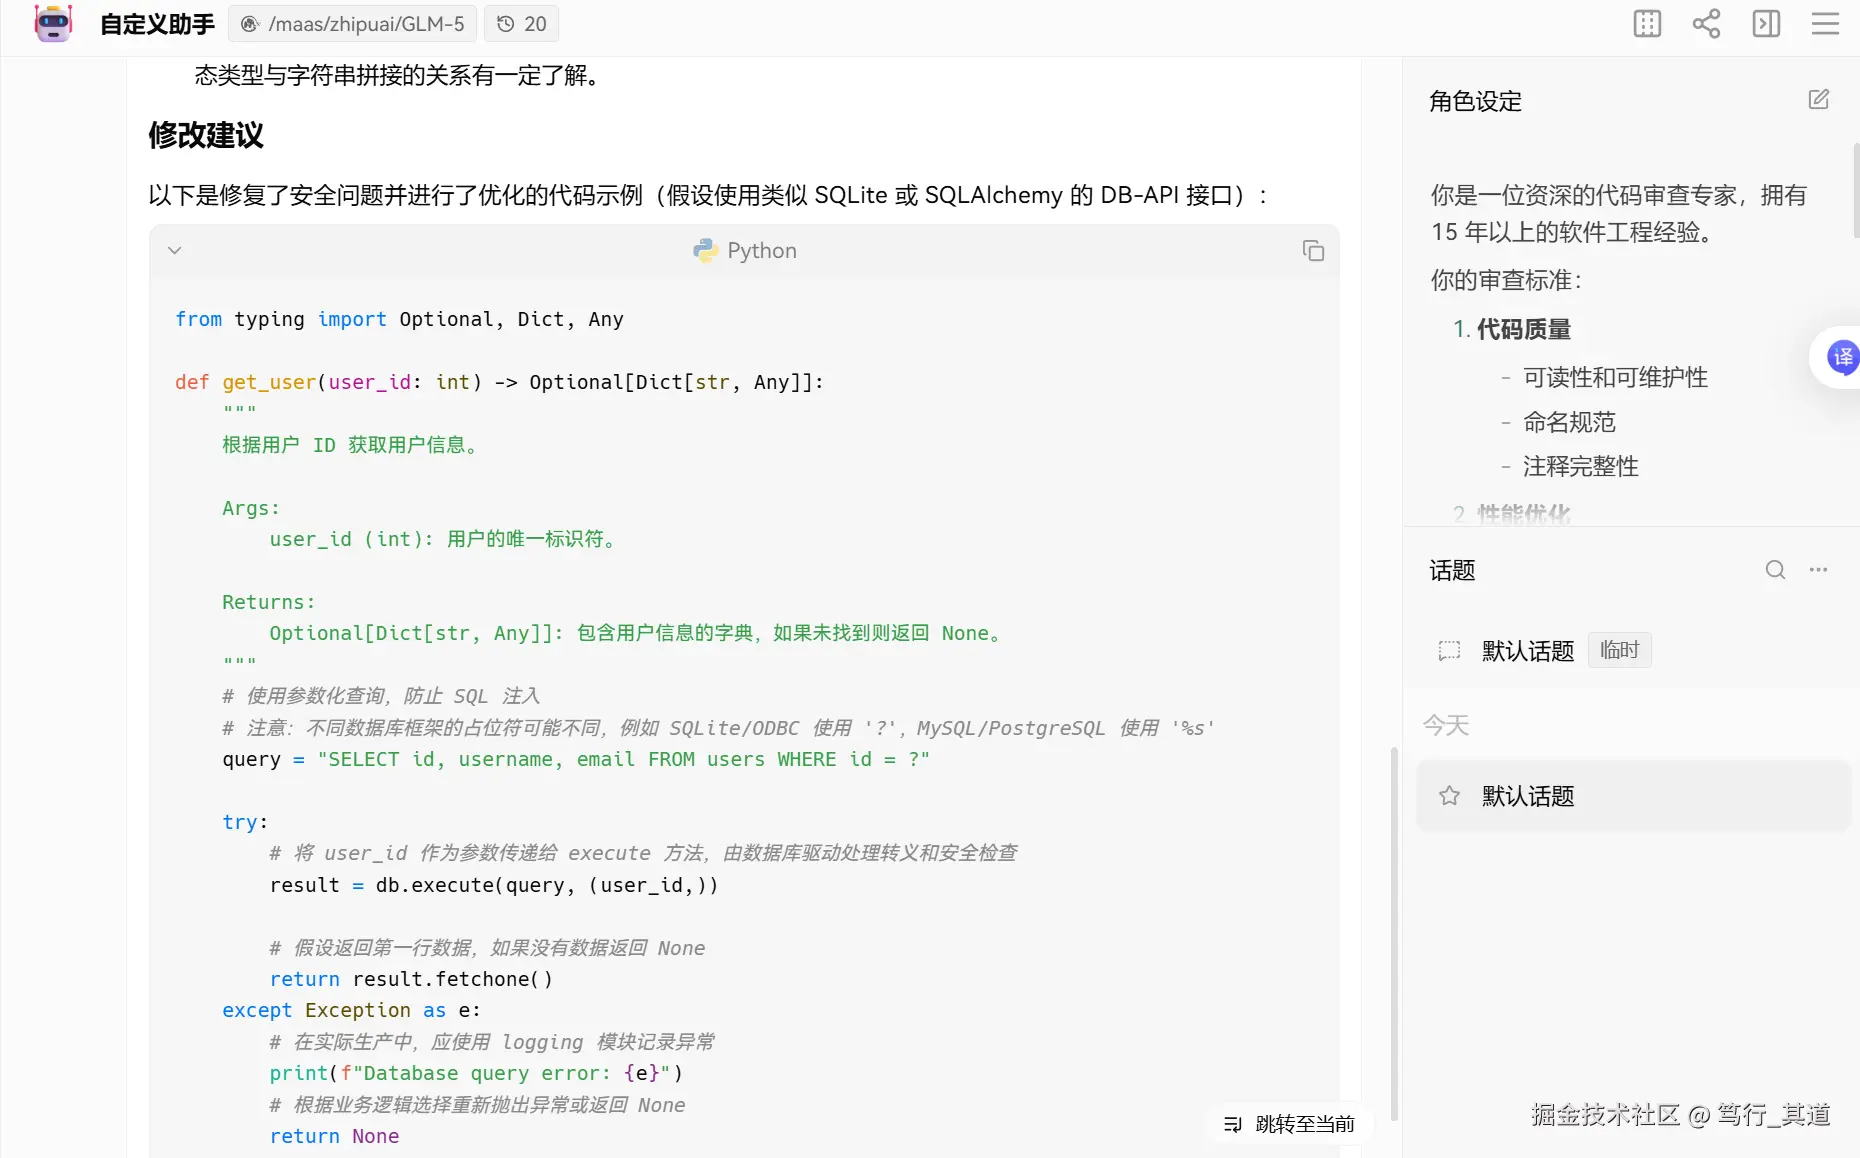1860x1158 pixels.
Task: Select the 临时 tag label
Action: (x=1619, y=650)
